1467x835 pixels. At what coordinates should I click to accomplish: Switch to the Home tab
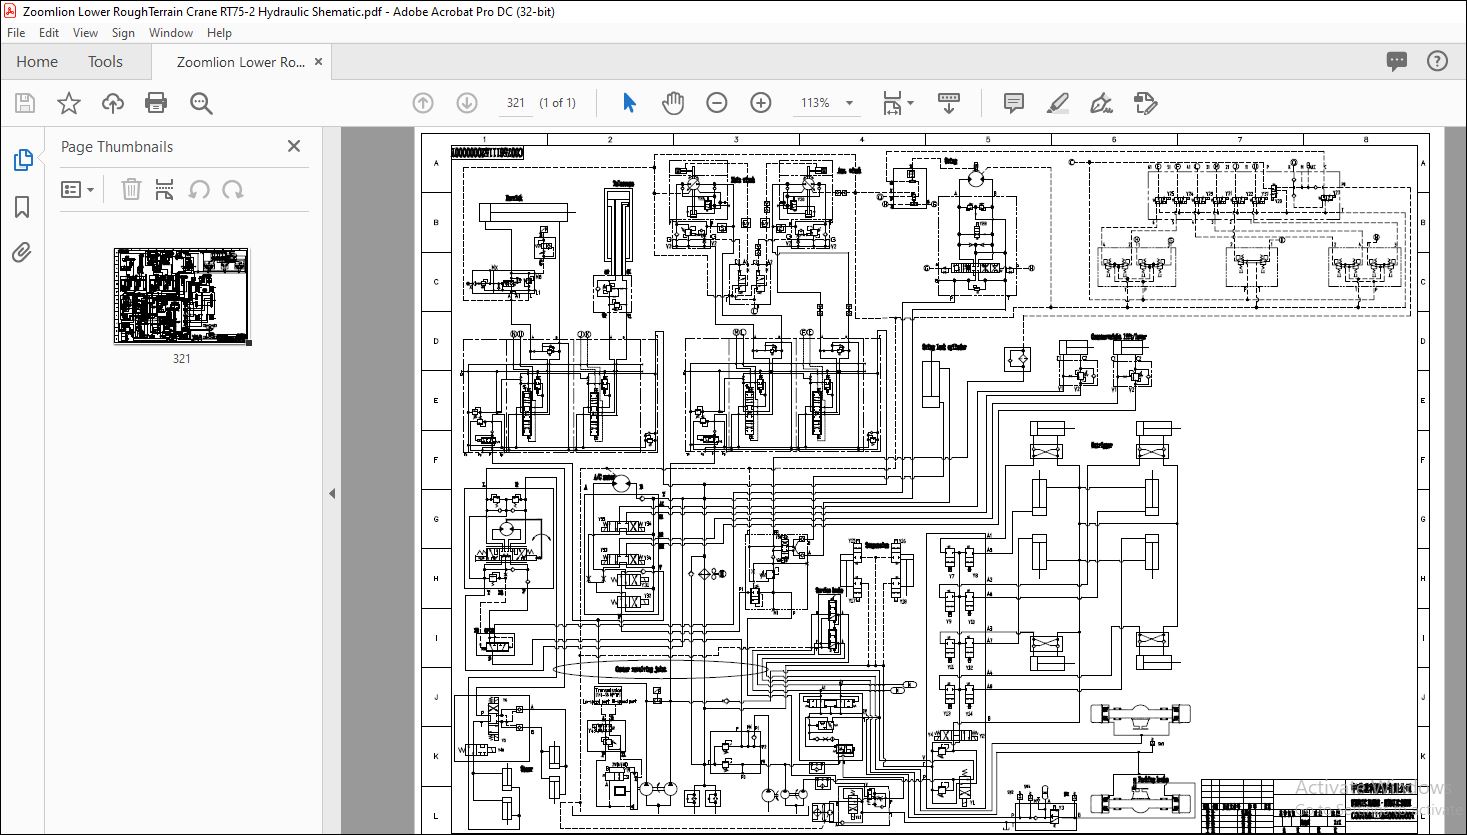37,62
